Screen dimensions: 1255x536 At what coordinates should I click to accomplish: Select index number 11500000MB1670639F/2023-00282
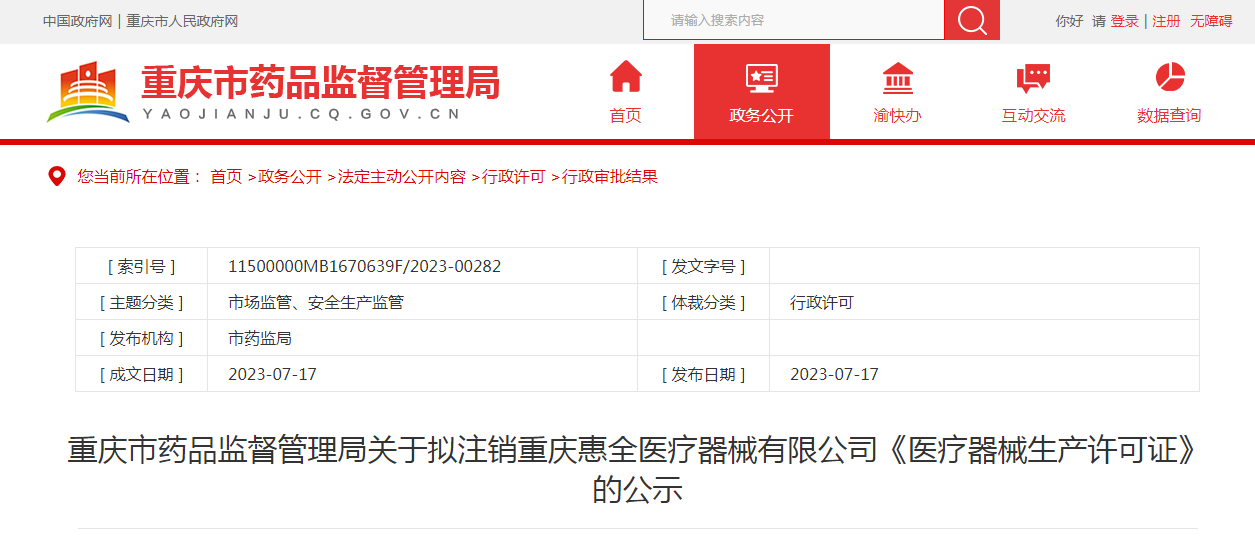tap(365, 266)
